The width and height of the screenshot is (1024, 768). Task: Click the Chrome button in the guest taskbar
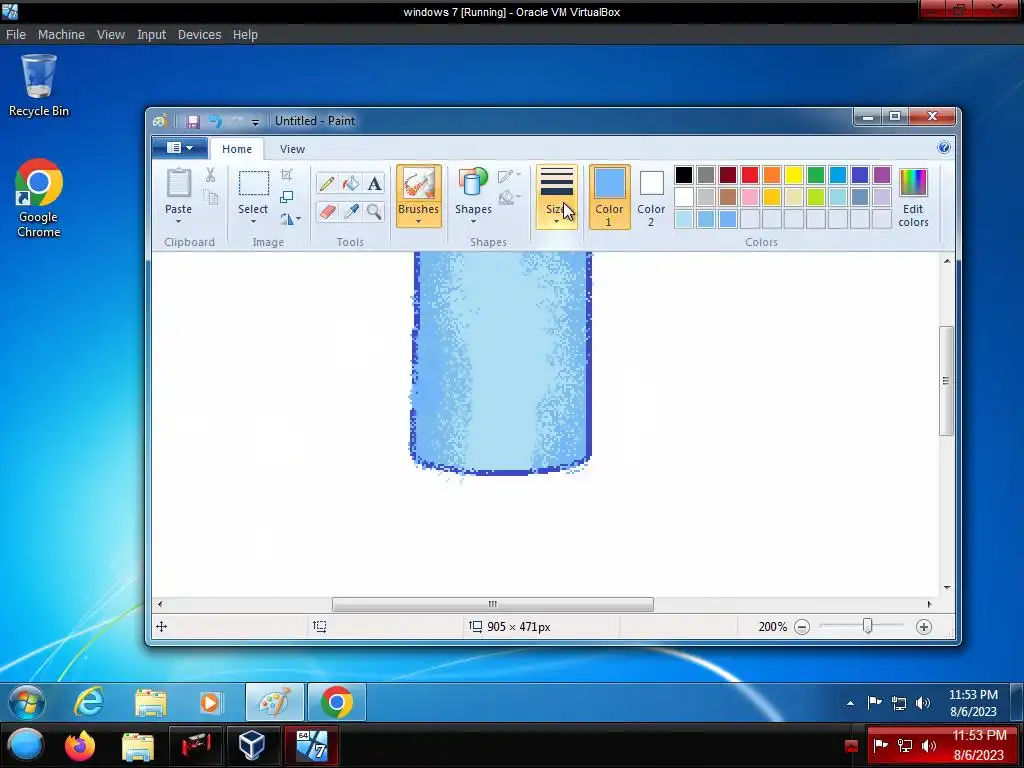coord(336,702)
